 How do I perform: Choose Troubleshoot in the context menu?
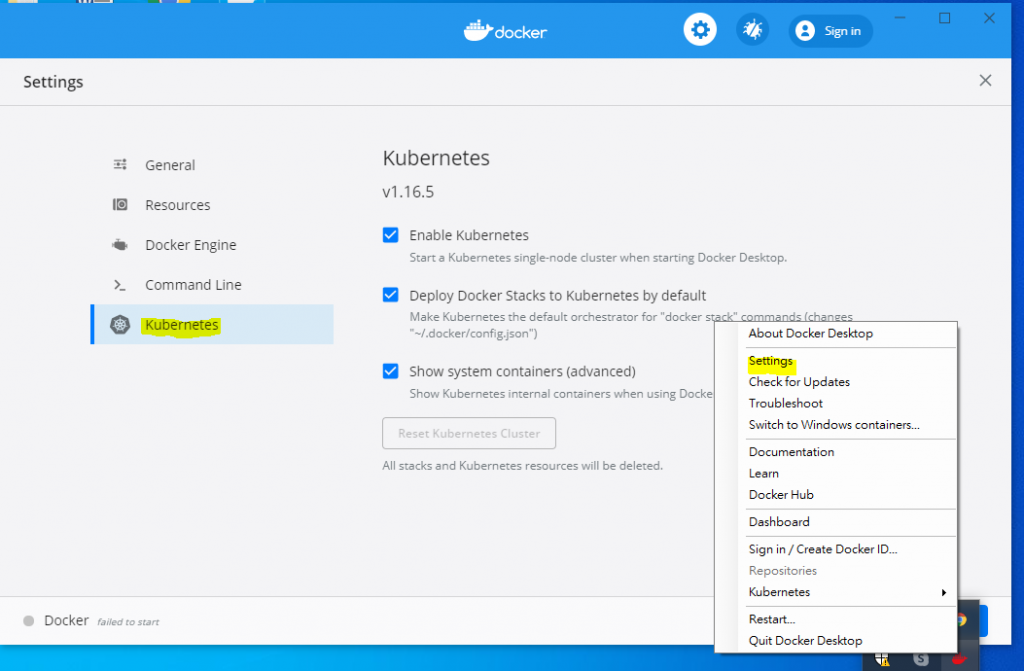pyautogui.click(x=785, y=403)
